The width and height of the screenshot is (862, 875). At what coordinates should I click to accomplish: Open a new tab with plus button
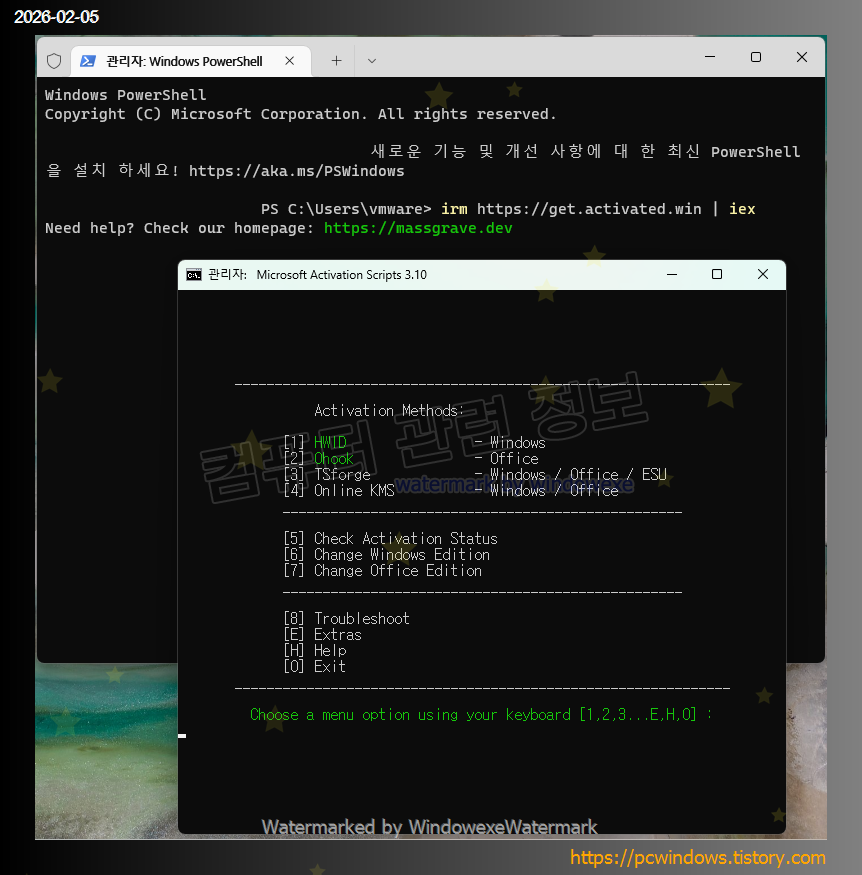[336, 61]
